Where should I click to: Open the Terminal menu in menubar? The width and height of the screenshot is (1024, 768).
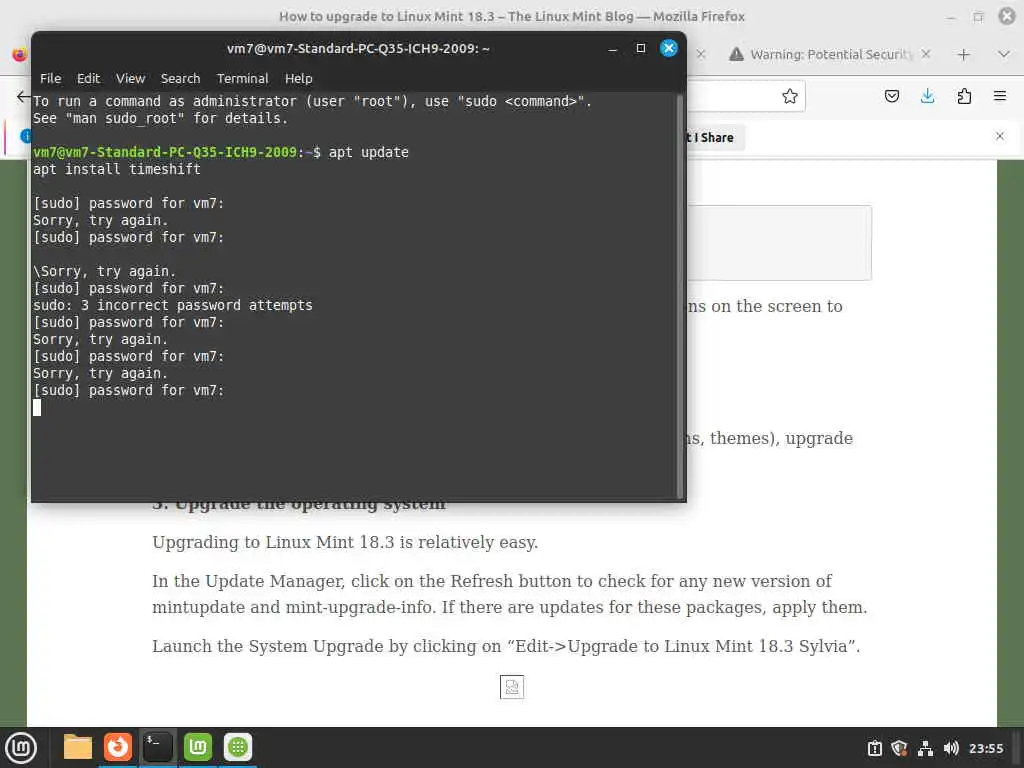point(242,78)
